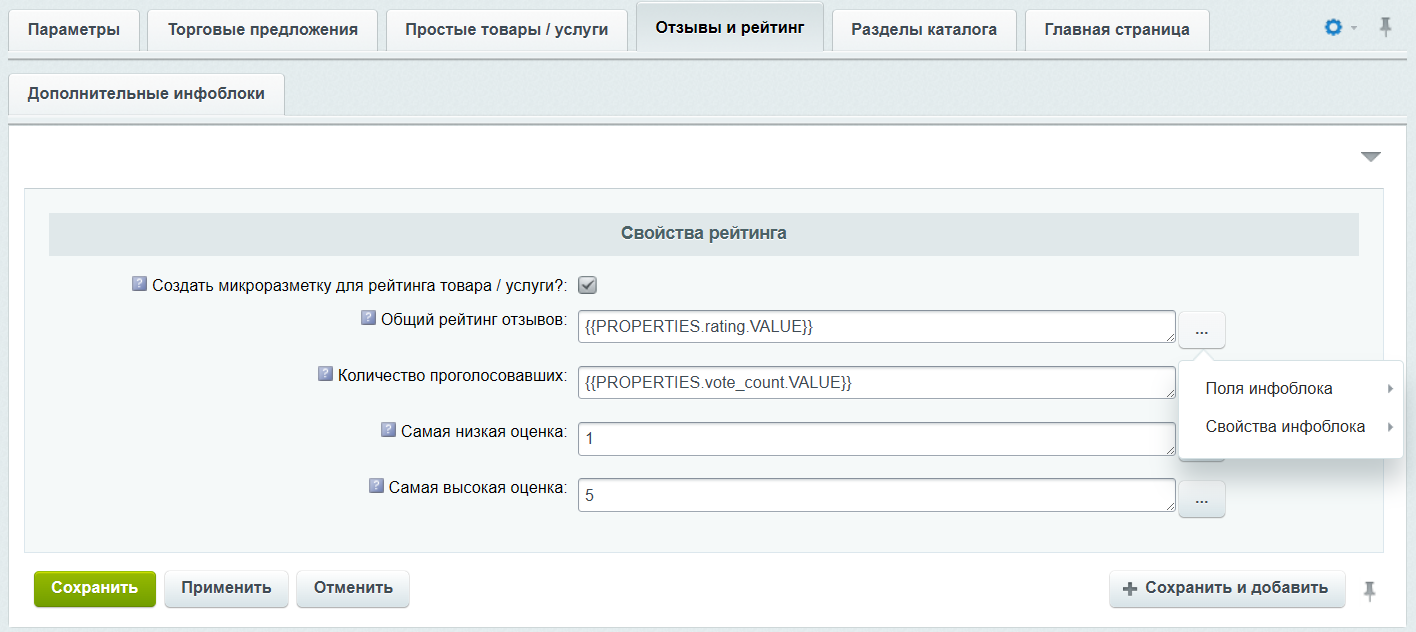This screenshot has width=1416, height=632.
Task: Click the Сохранить и добавить button
Action: [x=1227, y=588]
